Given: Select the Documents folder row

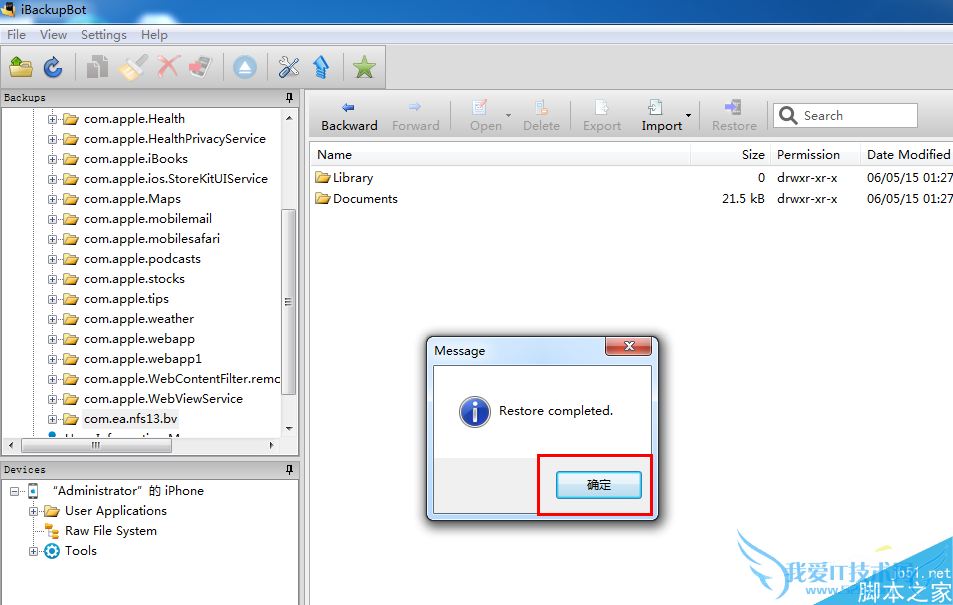Looking at the screenshot, I should tap(631, 199).
